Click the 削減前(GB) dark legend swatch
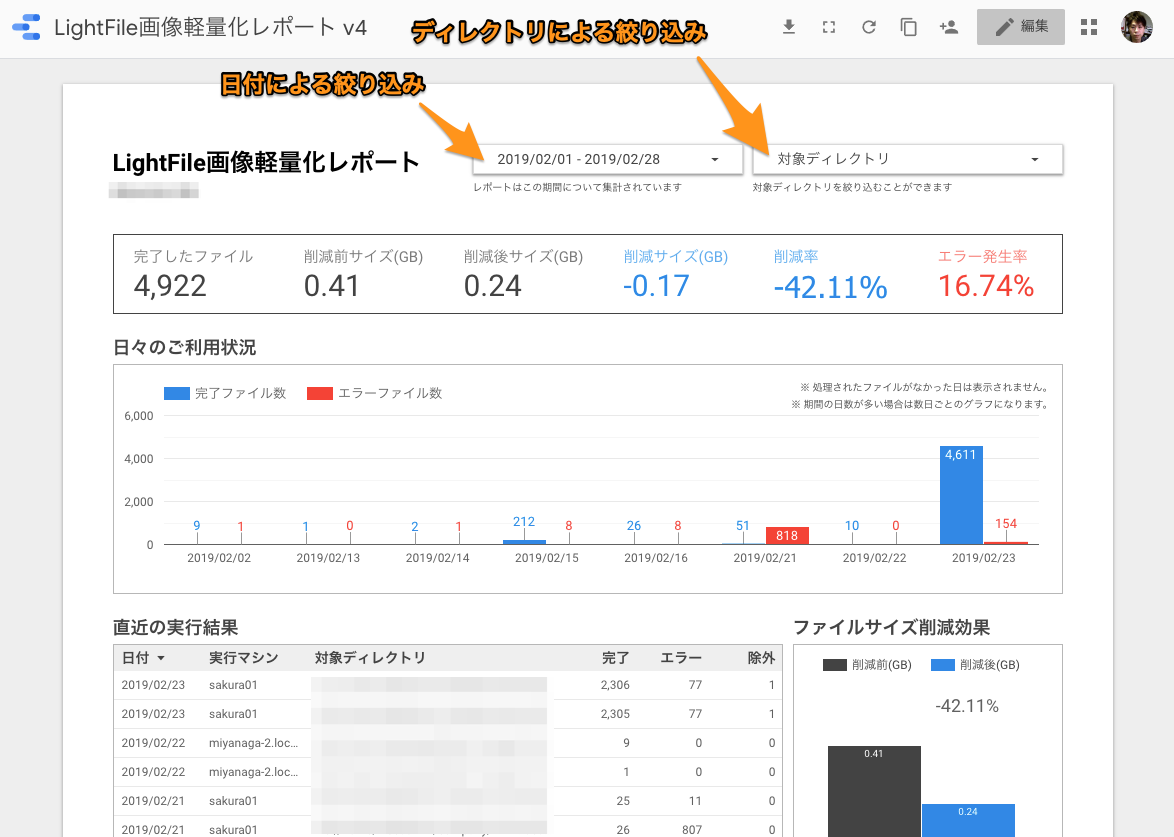The height and width of the screenshot is (837, 1174). click(835, 665)
